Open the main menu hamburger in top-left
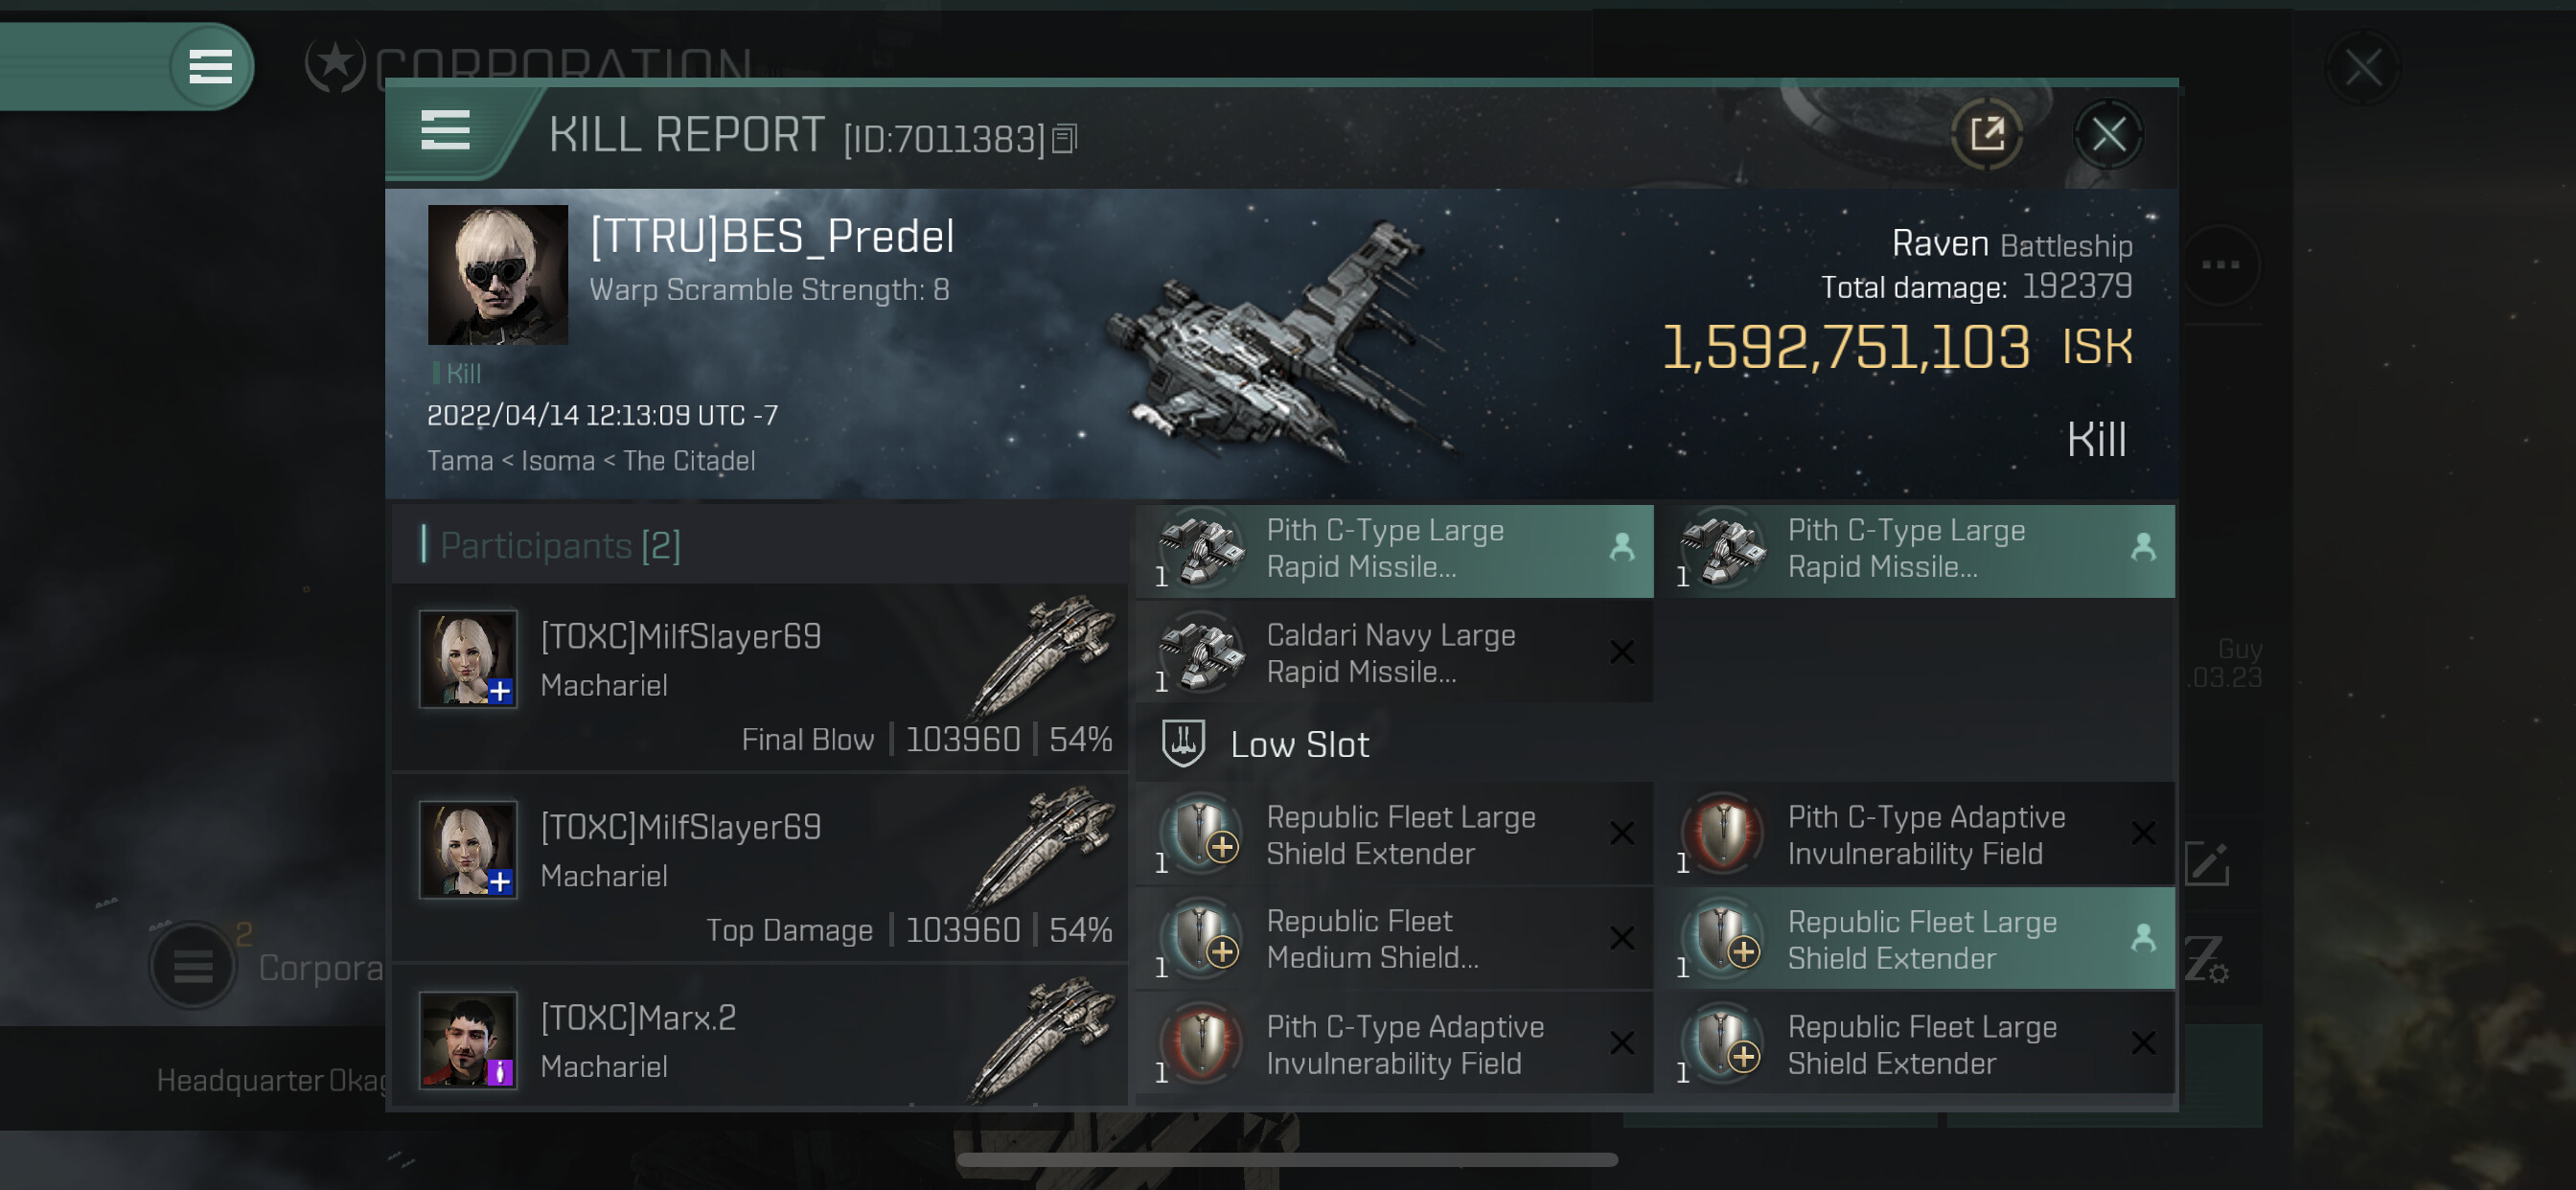The width and height of the screenshot is (2576, 1190). pos(210,67)
